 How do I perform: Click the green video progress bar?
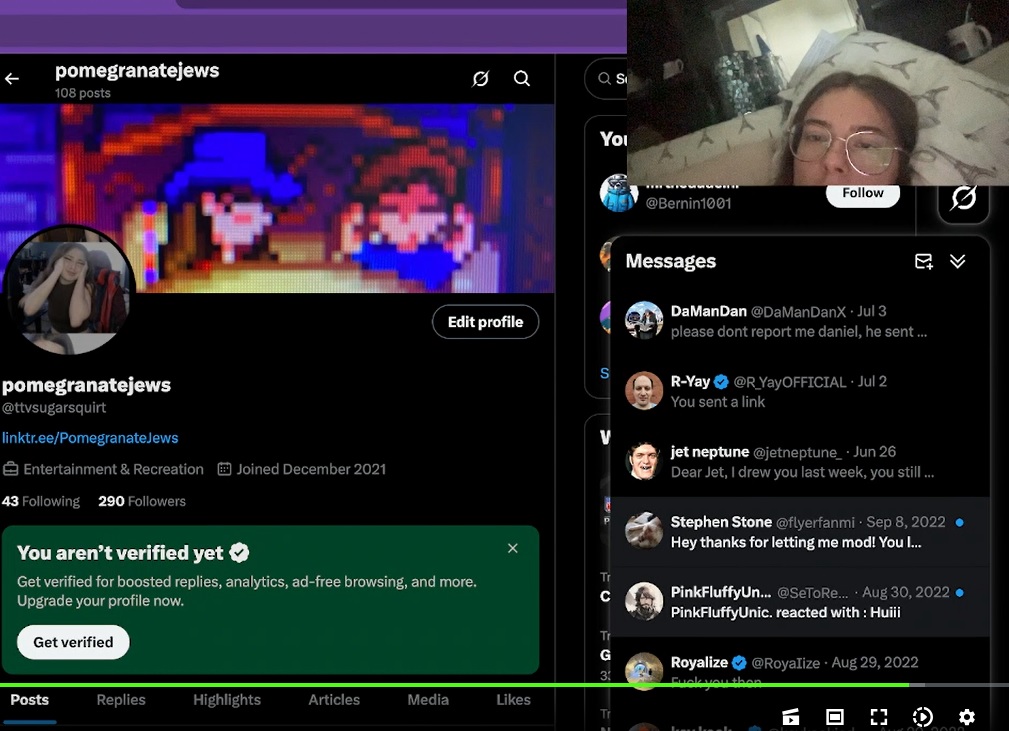pos(454,685)
